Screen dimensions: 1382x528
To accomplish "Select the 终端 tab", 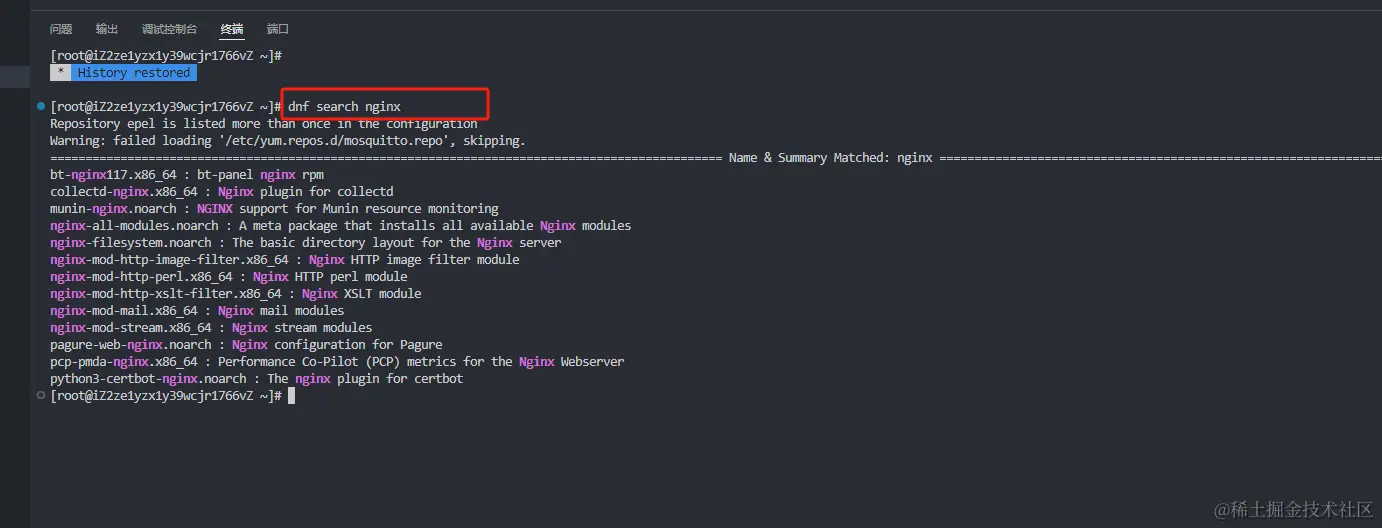I will 232,29.
